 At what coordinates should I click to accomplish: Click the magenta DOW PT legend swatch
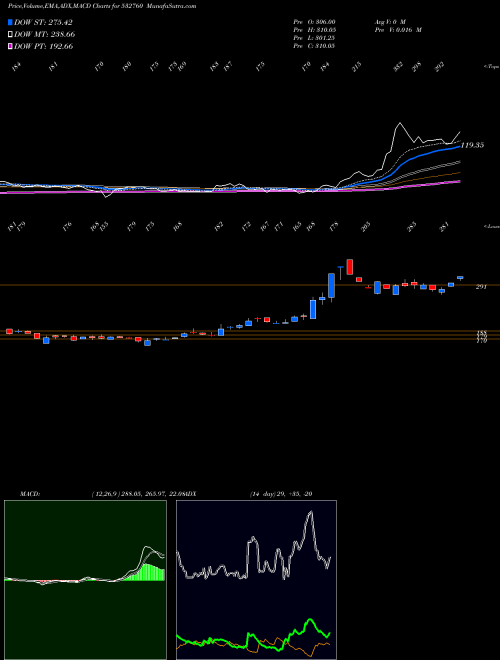point(10,46)
